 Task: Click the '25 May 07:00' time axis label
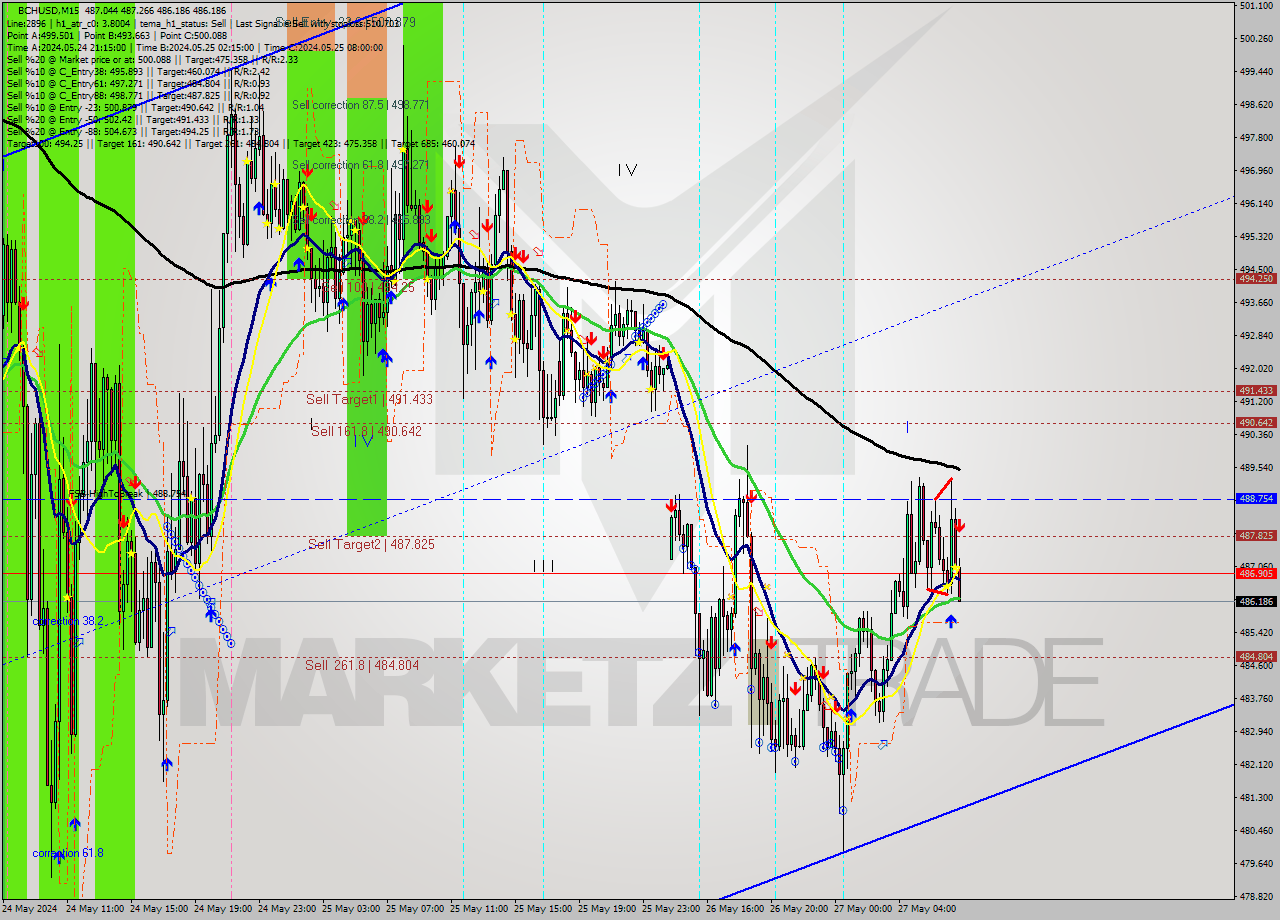(x=417, y=909)
